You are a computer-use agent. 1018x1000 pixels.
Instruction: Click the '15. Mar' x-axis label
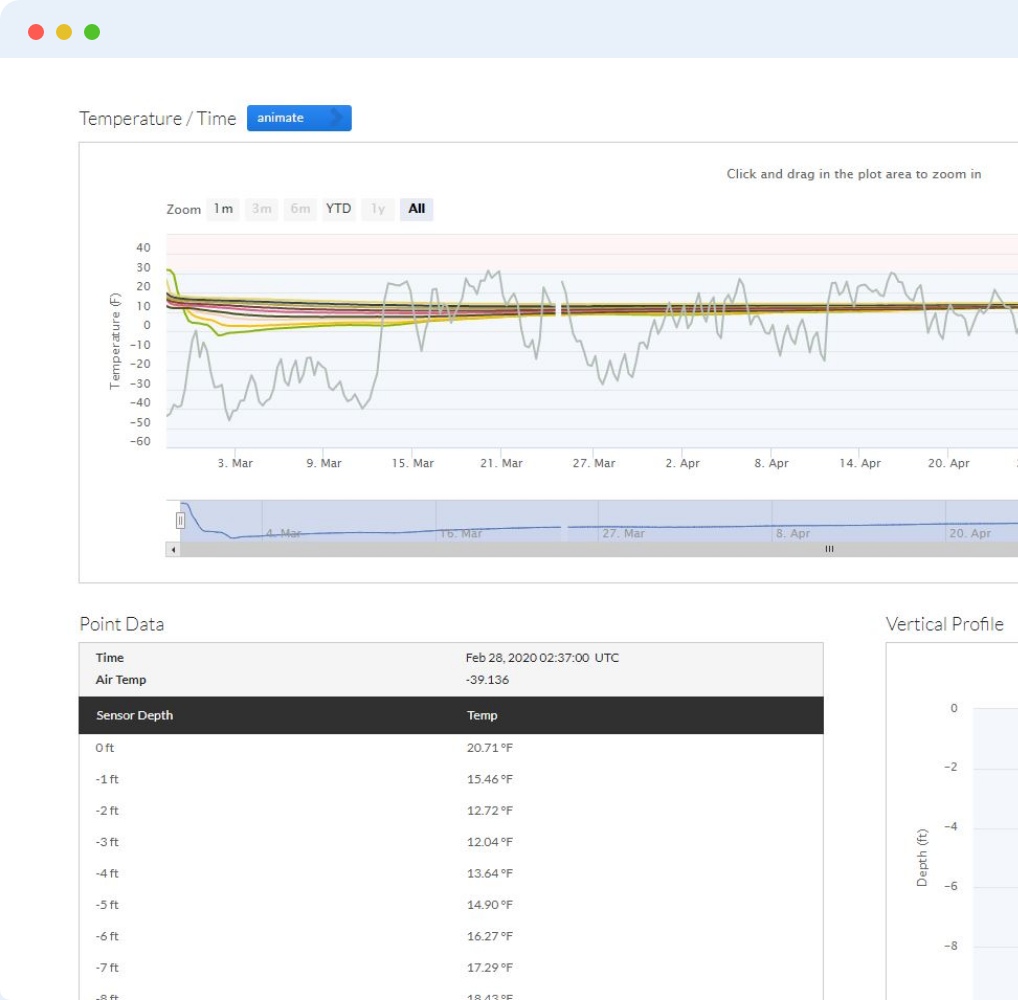click(413, 463)
